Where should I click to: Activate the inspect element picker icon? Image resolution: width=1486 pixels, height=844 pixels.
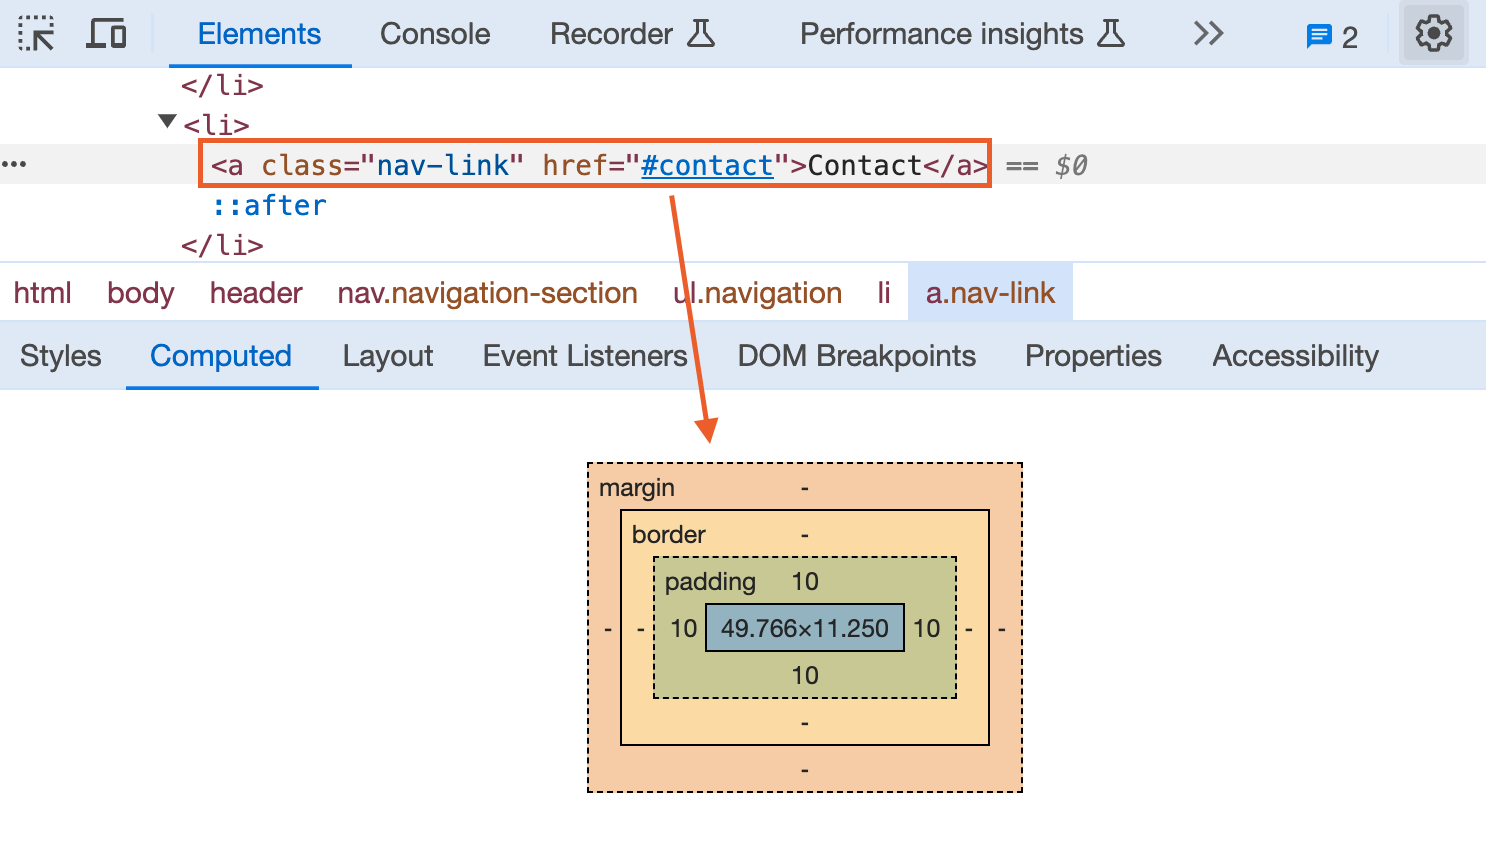click(x=36, y=34)
